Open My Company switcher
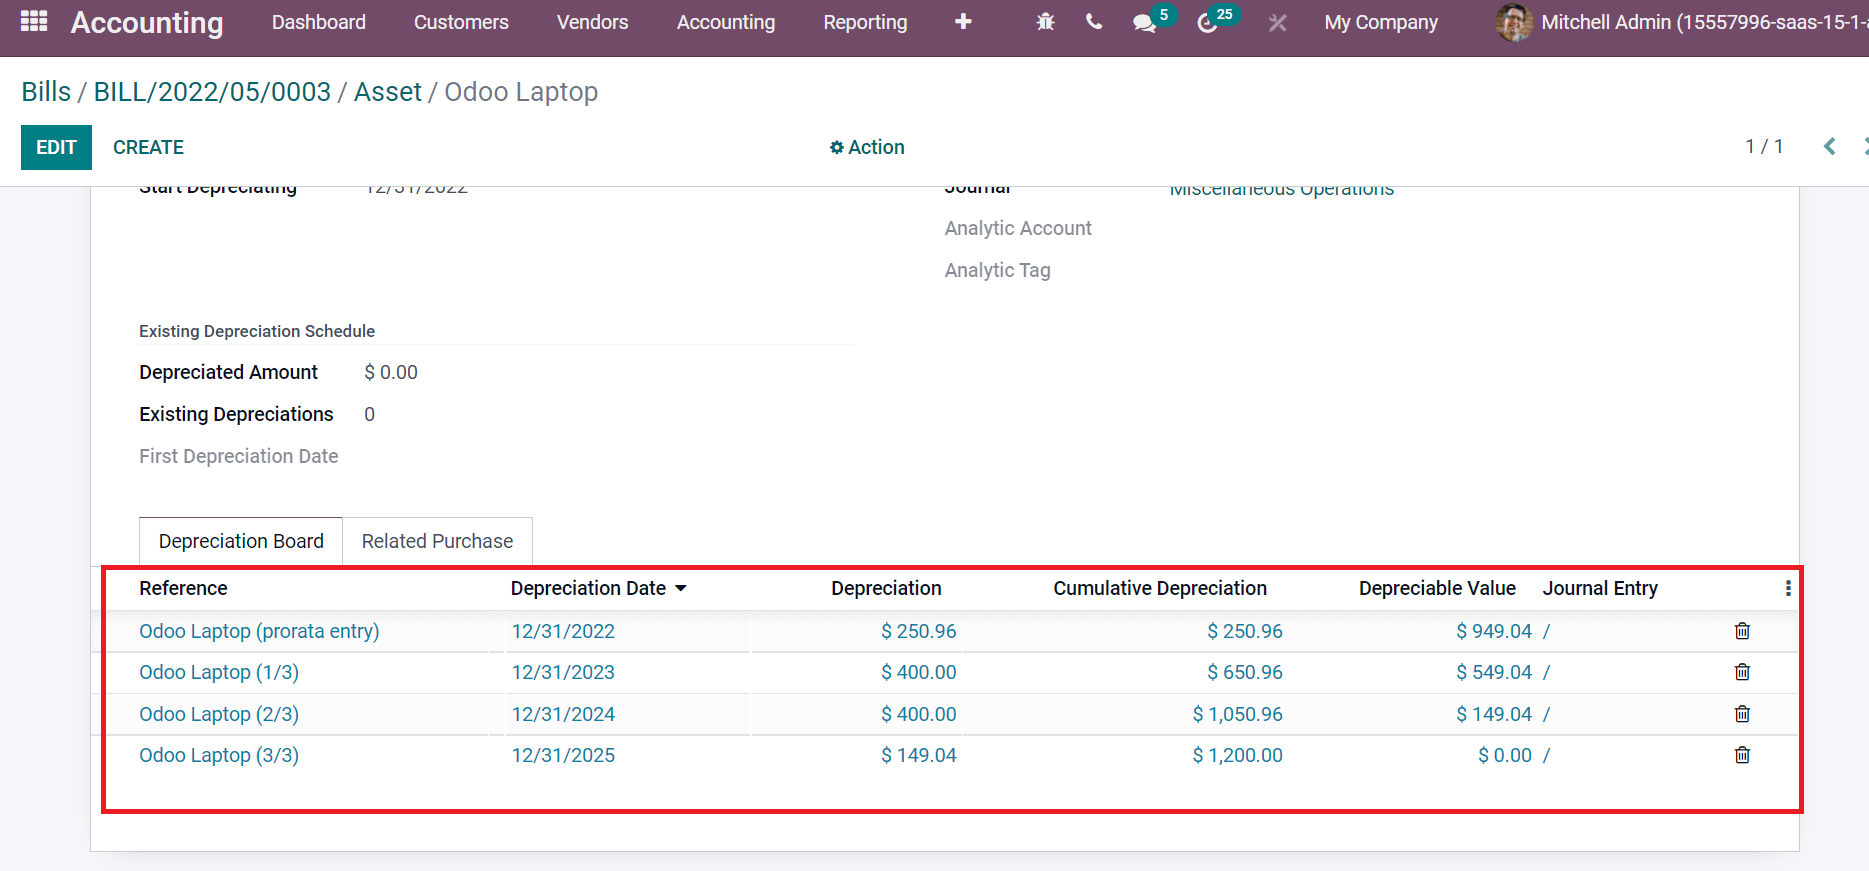This screenshot has height=871, width=1869. coord(1381,22)
